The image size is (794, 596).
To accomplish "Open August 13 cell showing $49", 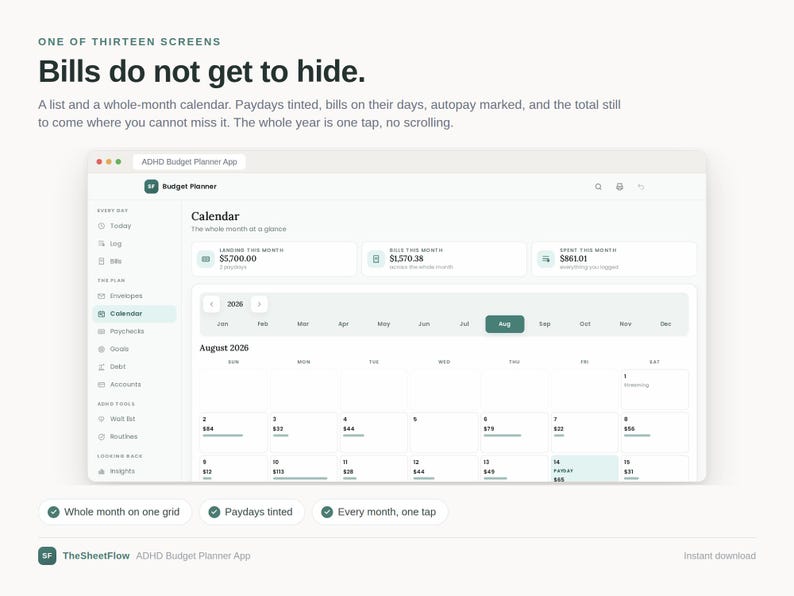I will [x=514, y=468].
